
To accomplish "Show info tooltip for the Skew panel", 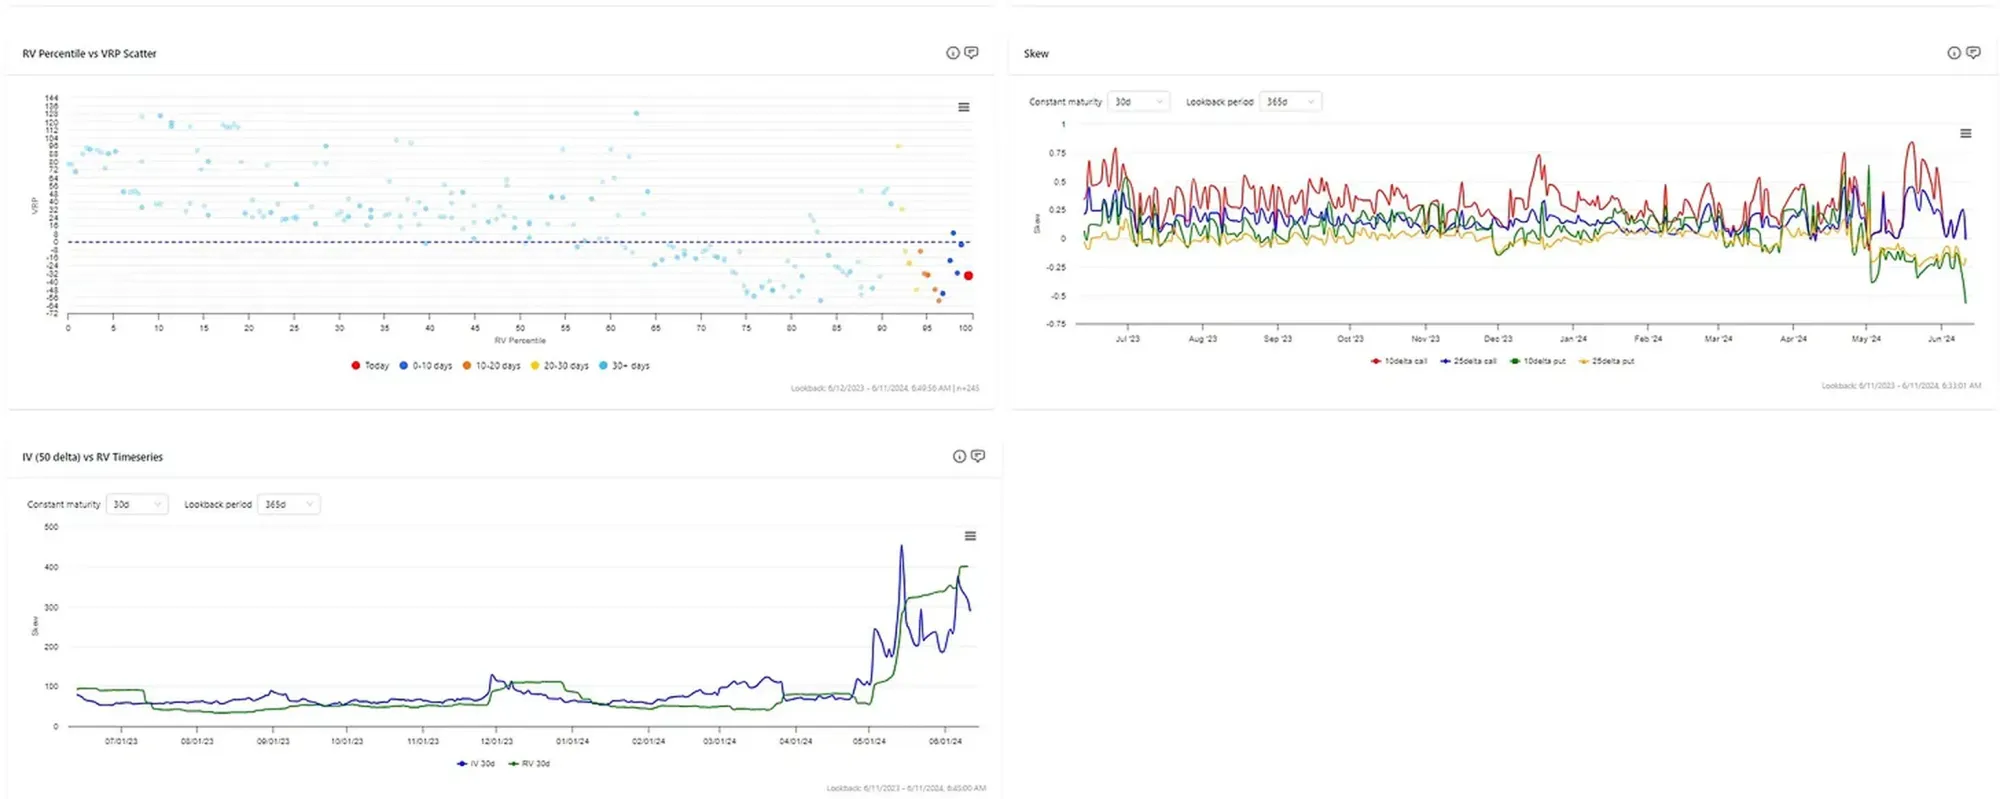I will [x=1954, y=53].
